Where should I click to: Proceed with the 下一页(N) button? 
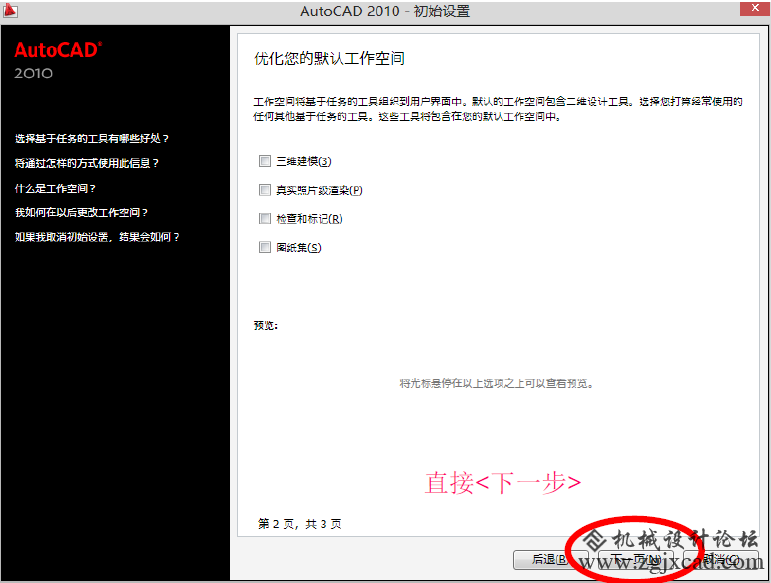point(635,559)
